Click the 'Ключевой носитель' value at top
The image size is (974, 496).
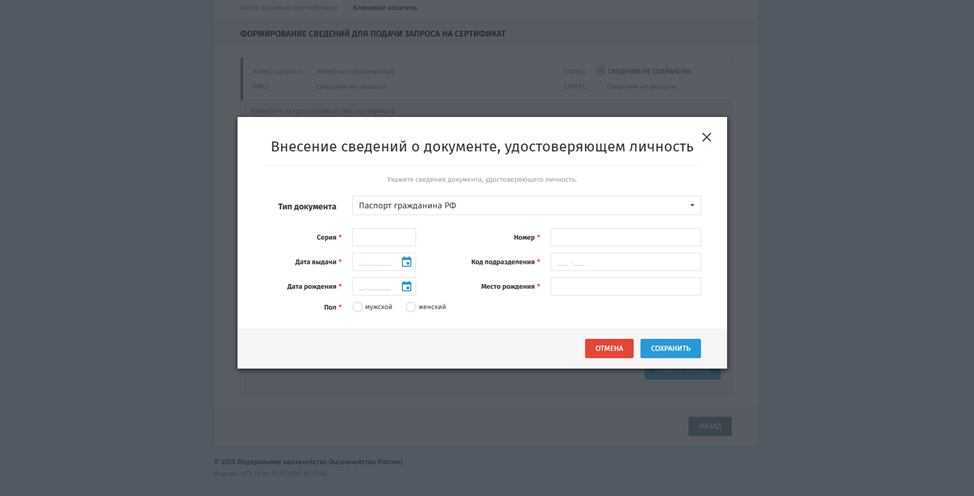[384, 8]
